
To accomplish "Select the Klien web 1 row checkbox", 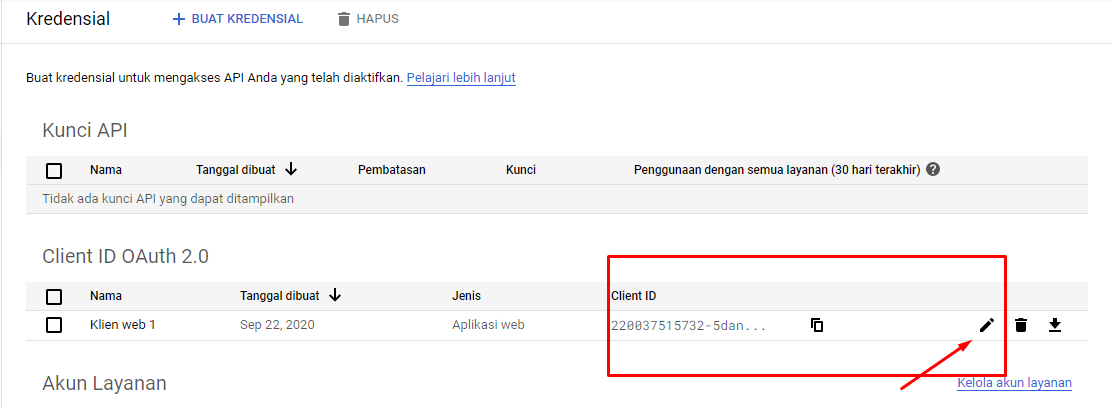I will coord(54,325).
